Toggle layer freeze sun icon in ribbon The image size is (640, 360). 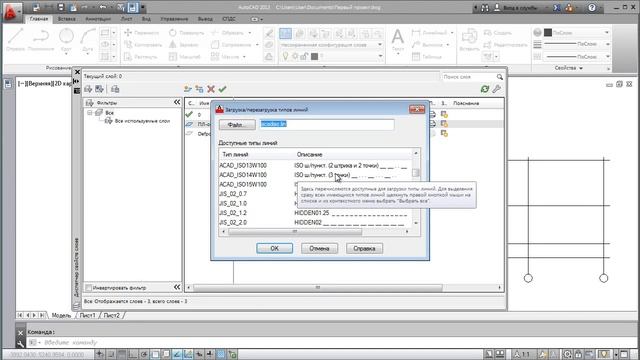pyautogui.click(x=295, y=57)
